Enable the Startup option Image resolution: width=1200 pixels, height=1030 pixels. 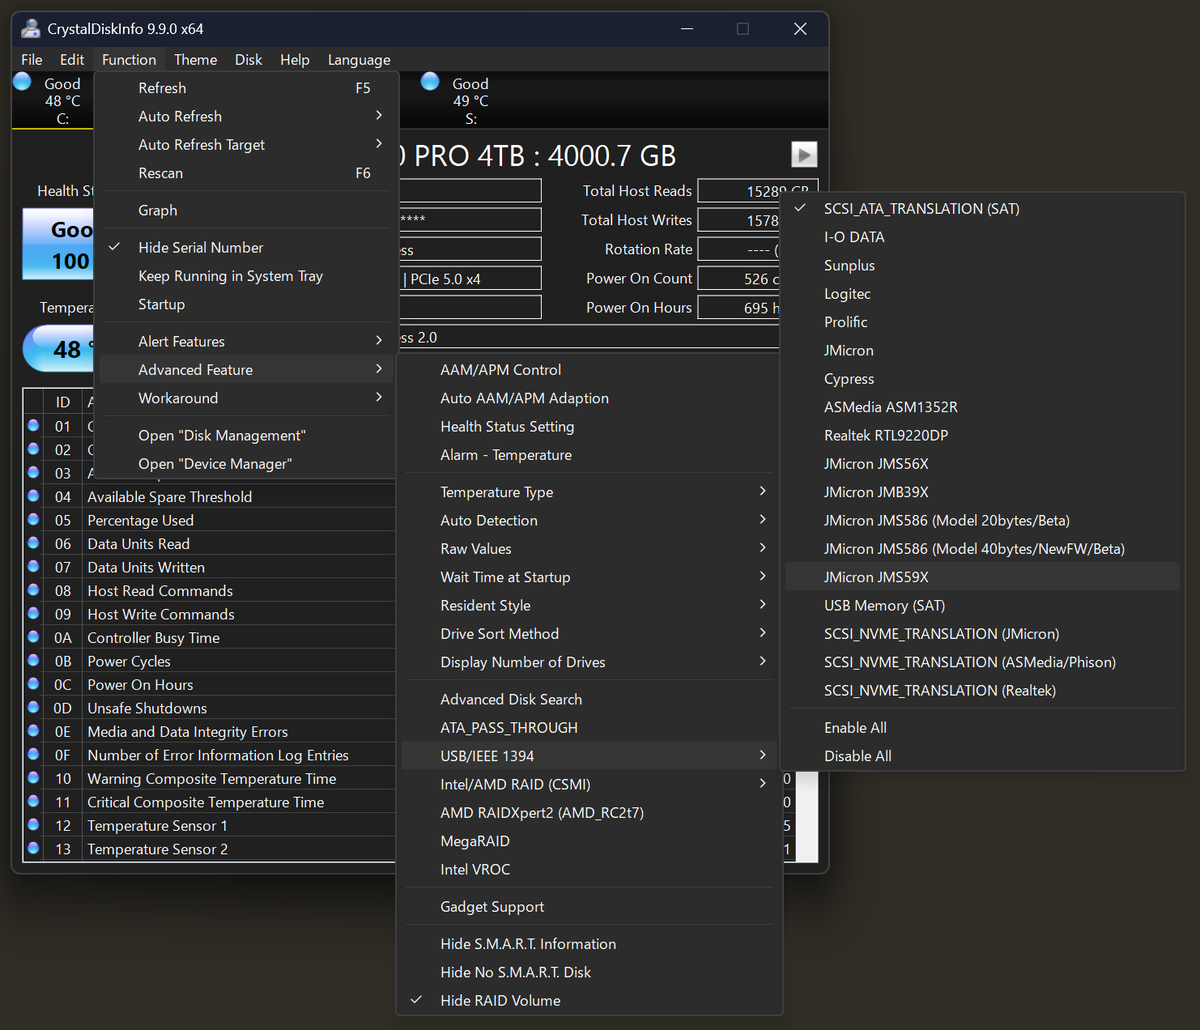[245, 304]
